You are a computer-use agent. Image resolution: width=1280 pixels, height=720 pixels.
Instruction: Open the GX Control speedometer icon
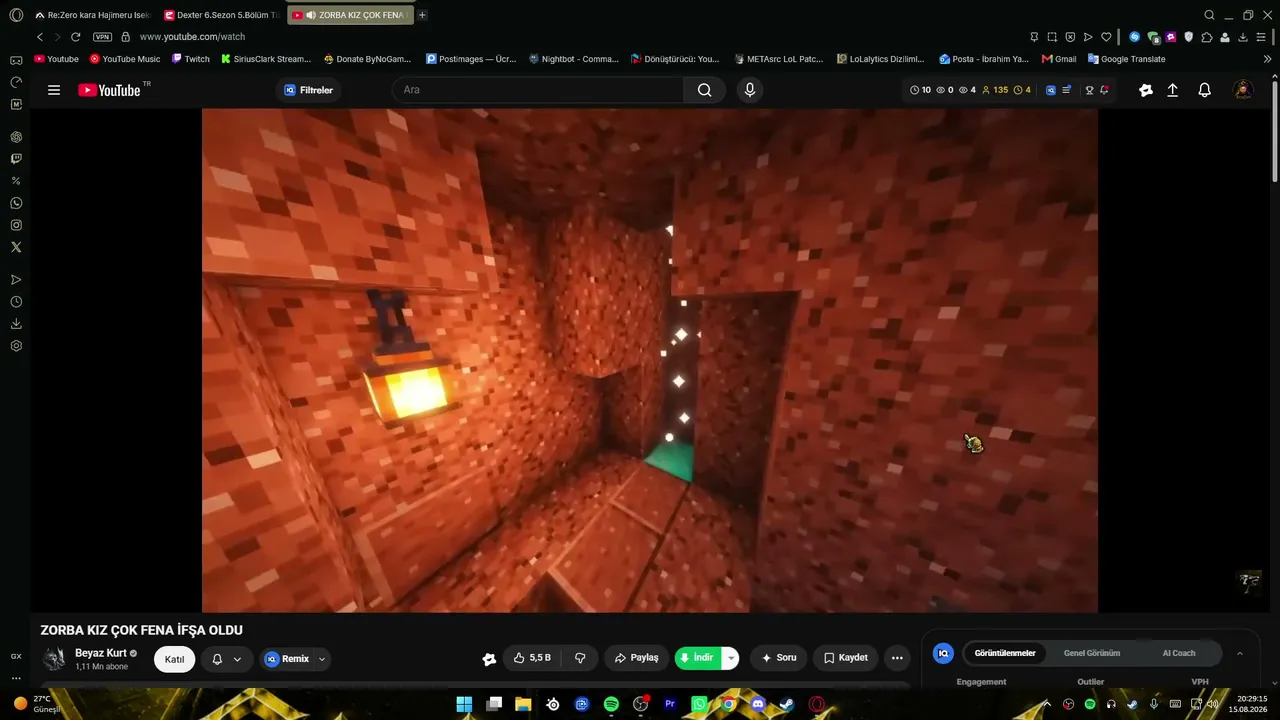16,82
